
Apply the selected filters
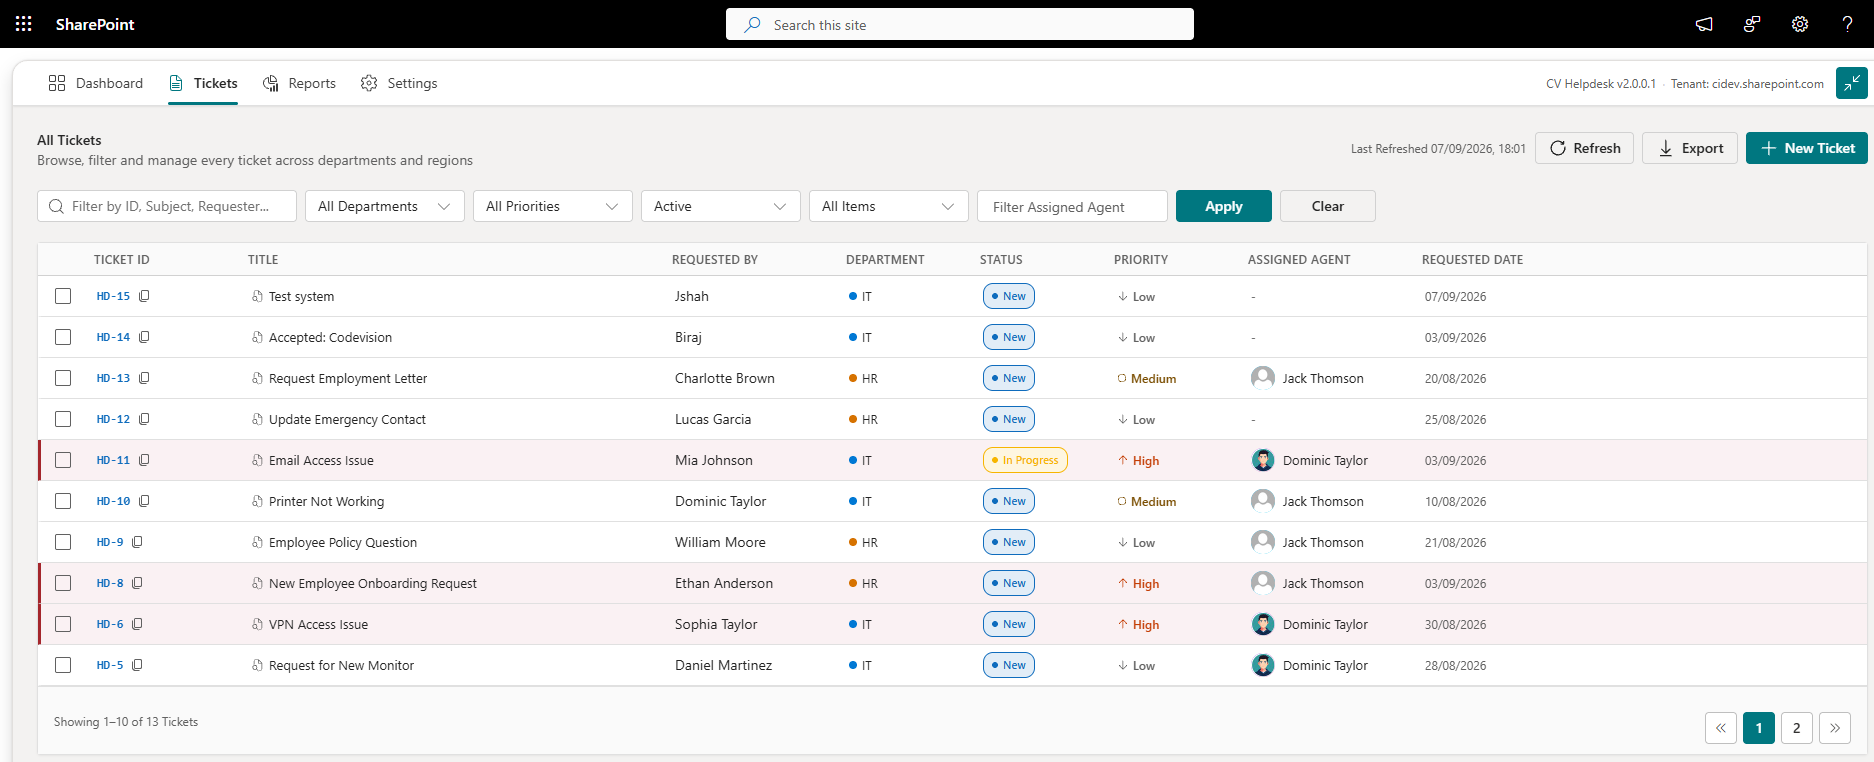(x=1224, y=206)
